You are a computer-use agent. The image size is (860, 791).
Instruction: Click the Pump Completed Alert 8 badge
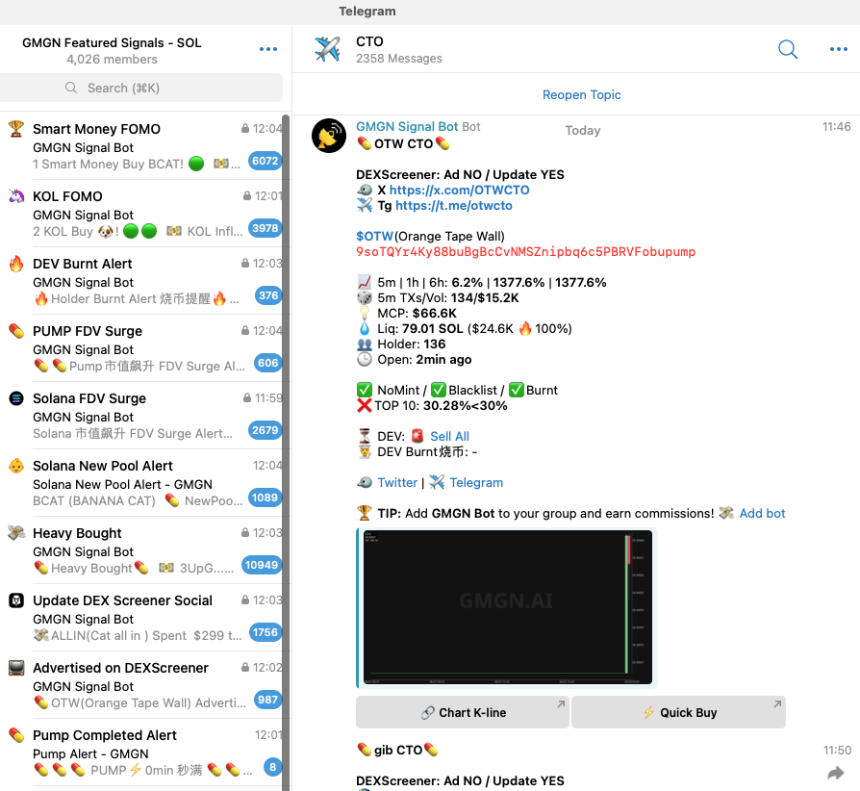(273, 767)
